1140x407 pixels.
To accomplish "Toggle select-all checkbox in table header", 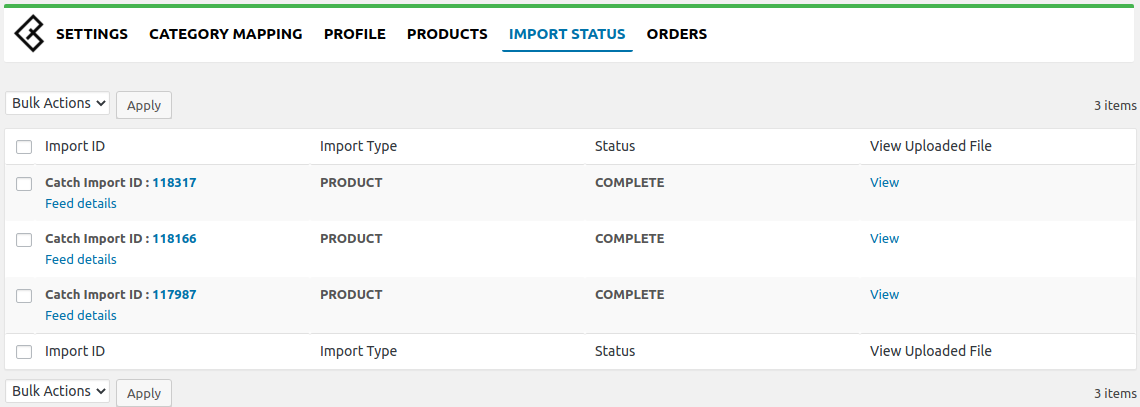I will point(24,147).
